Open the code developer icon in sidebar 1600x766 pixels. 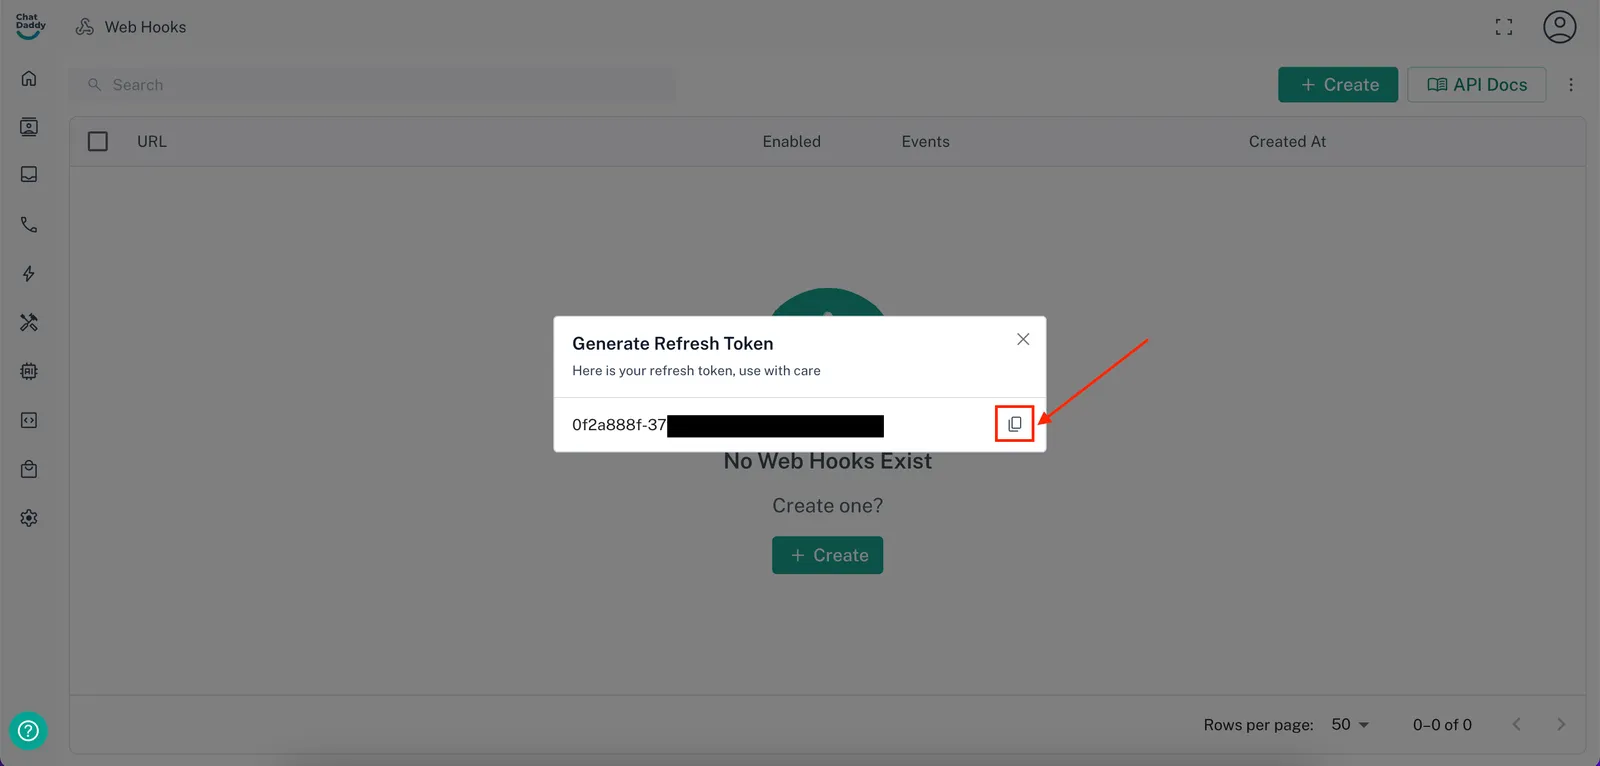29,420
